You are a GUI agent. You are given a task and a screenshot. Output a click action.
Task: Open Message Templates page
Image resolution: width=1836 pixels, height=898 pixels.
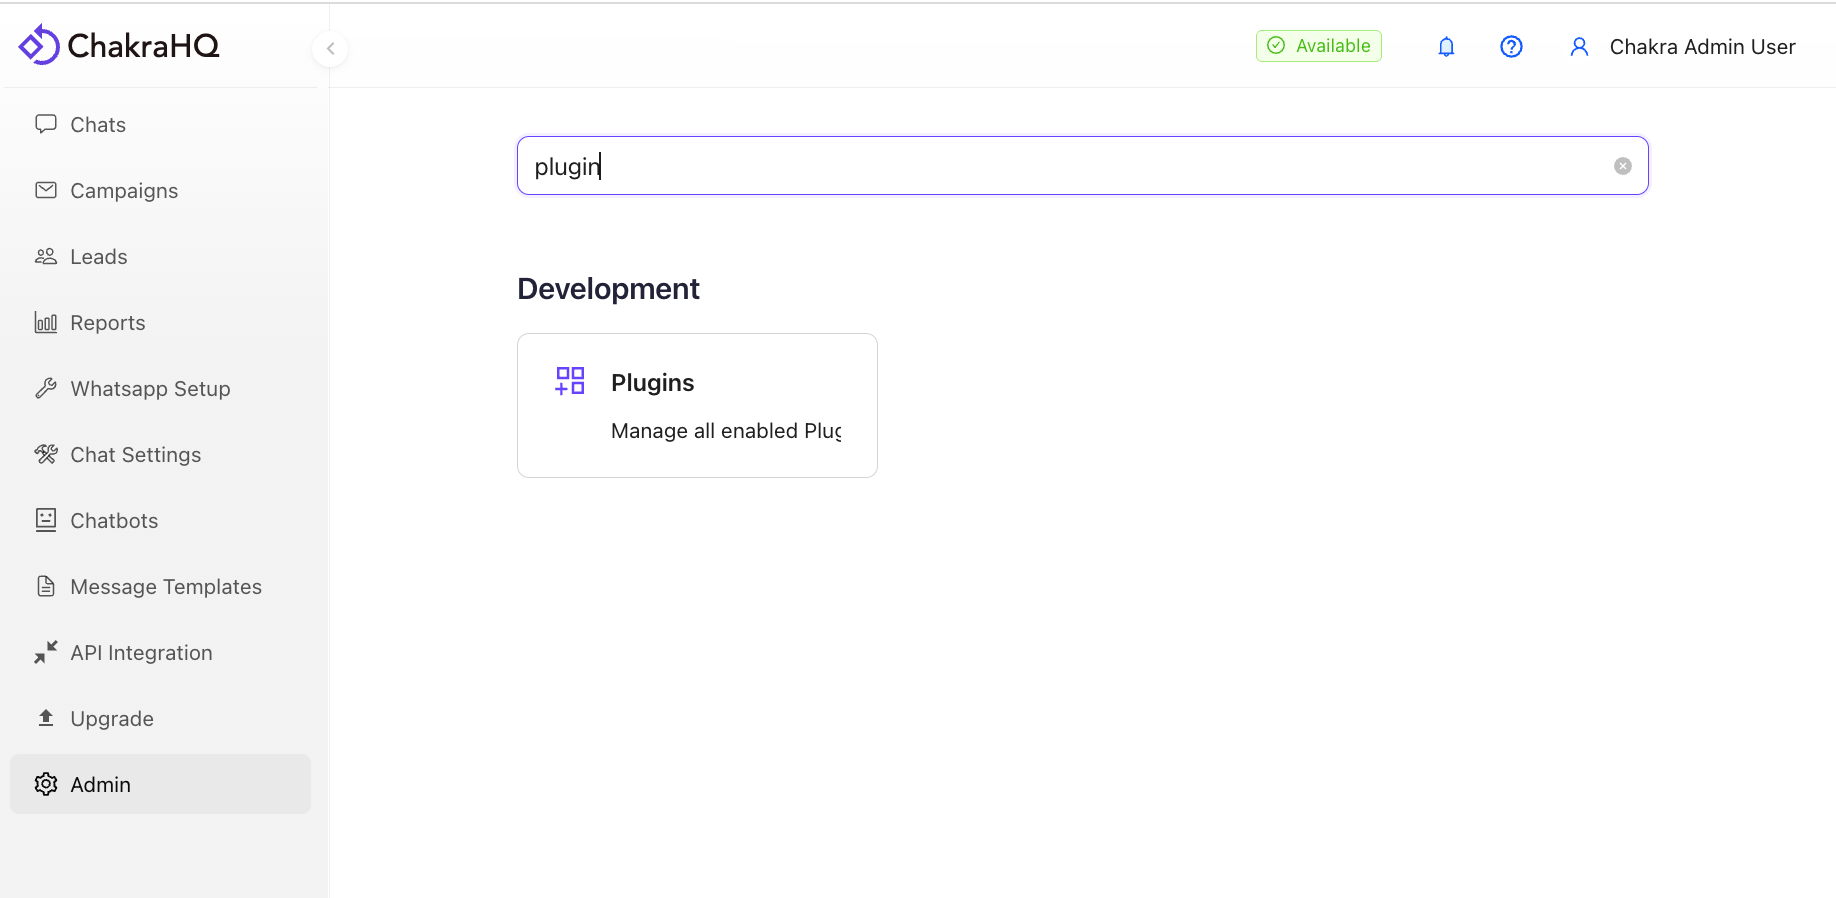pyautogui.click(x=166, y=587)
